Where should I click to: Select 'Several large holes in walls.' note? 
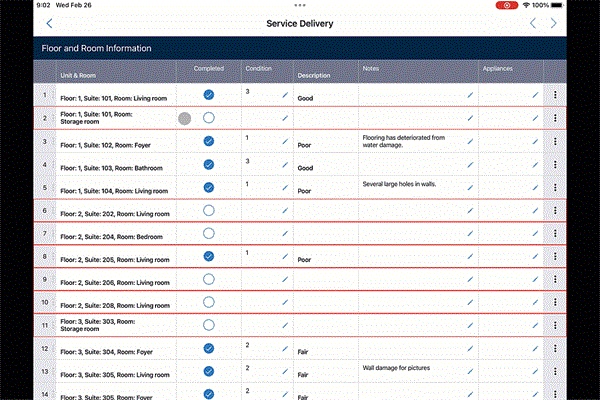coord(399,184)
